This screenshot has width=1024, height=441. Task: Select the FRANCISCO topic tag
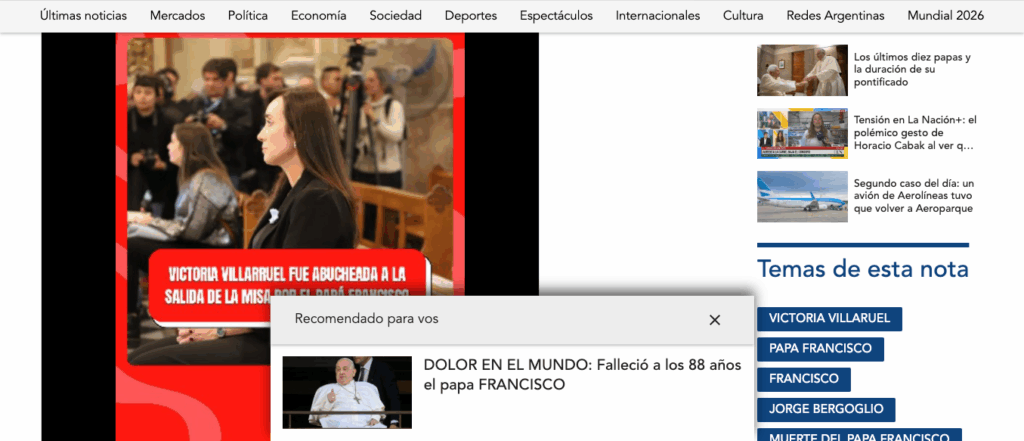804,379
